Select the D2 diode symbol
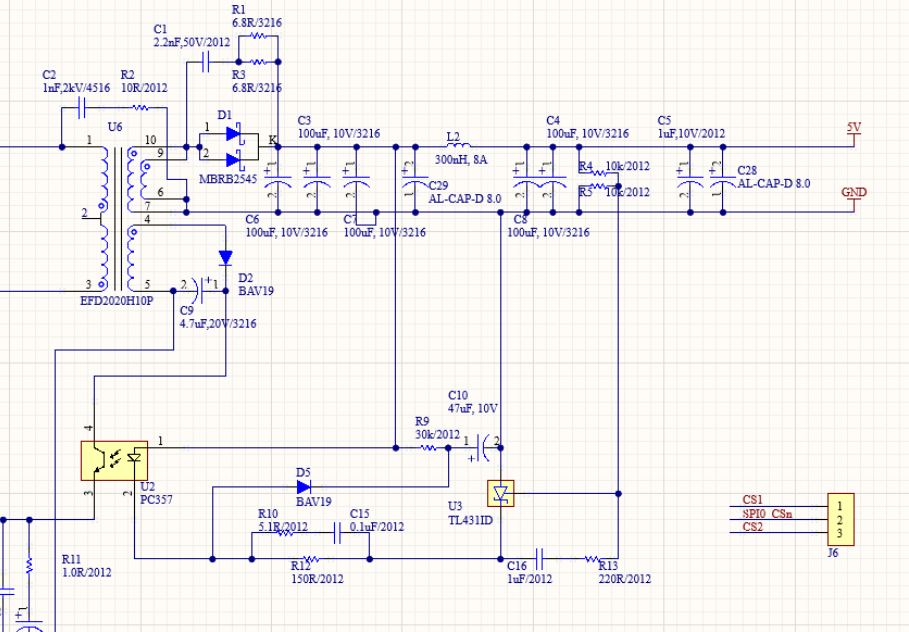Screen dimensions: 909x632 coord(225,258)
